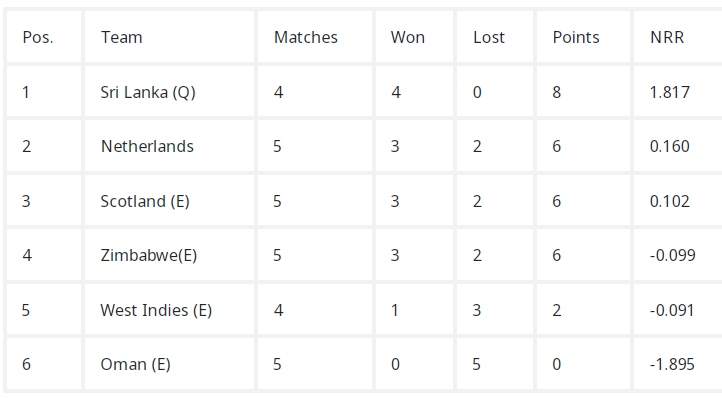This screenshot has width=722, height=398.
Task: Click the Netherlands team cell
Action: (x=169, y=146)
